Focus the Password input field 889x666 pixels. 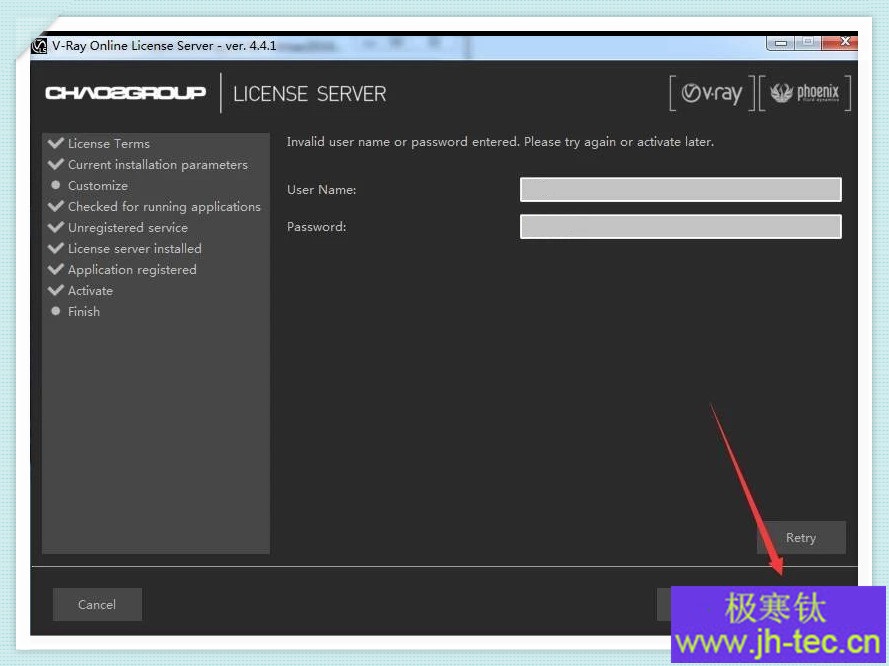coord(680,226)
